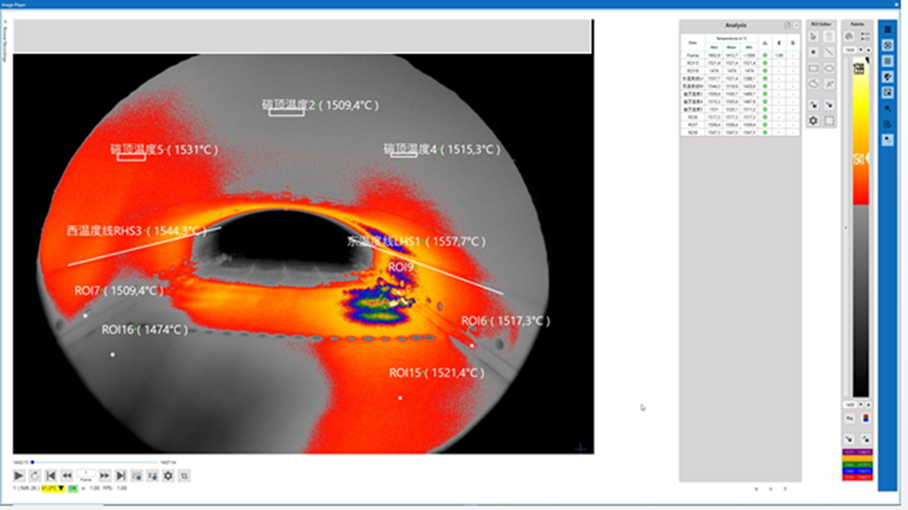Select the point ROI tool
Image resolution: width=908 pixels, height=510 pixels.
[x=814, y=52]
